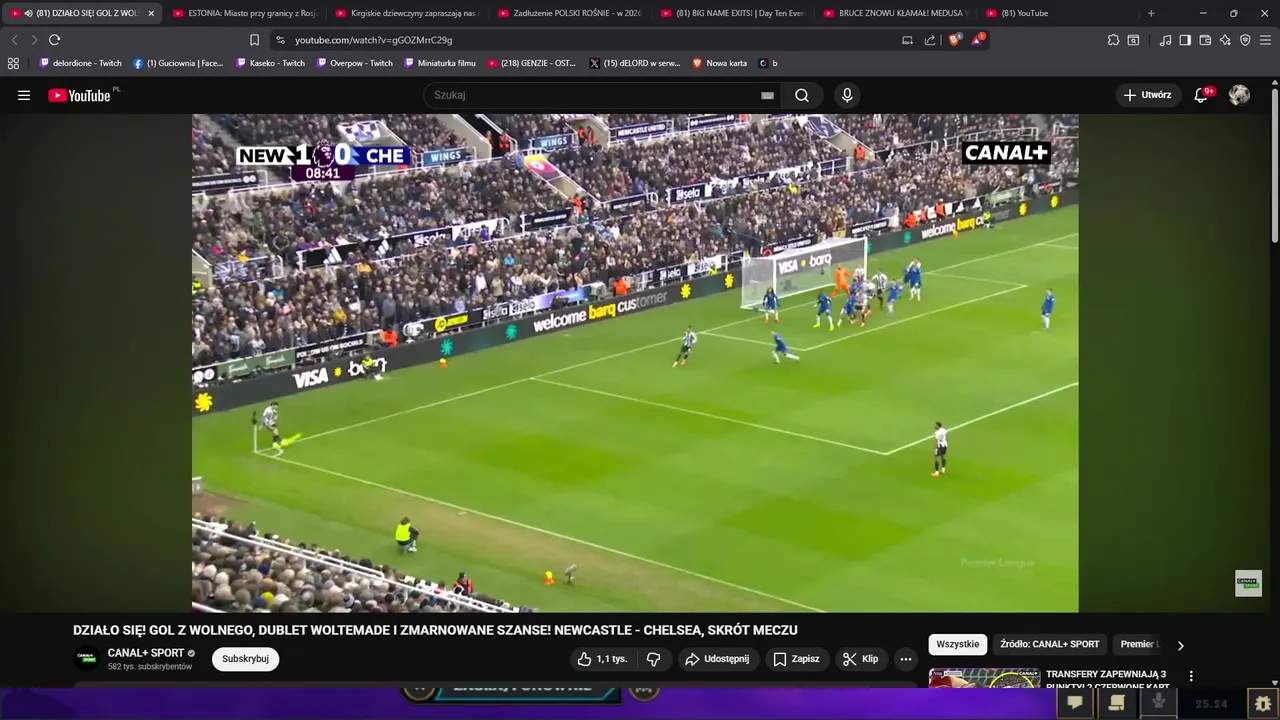Viewport: 1280px width, 720px height.
Task: Toggle the browser sidebar panel
Action: [x=1185, y=40]
